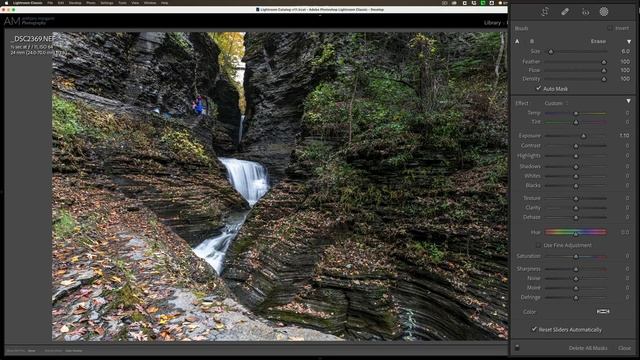Open the Color swatch picker box

pos(603,311)
